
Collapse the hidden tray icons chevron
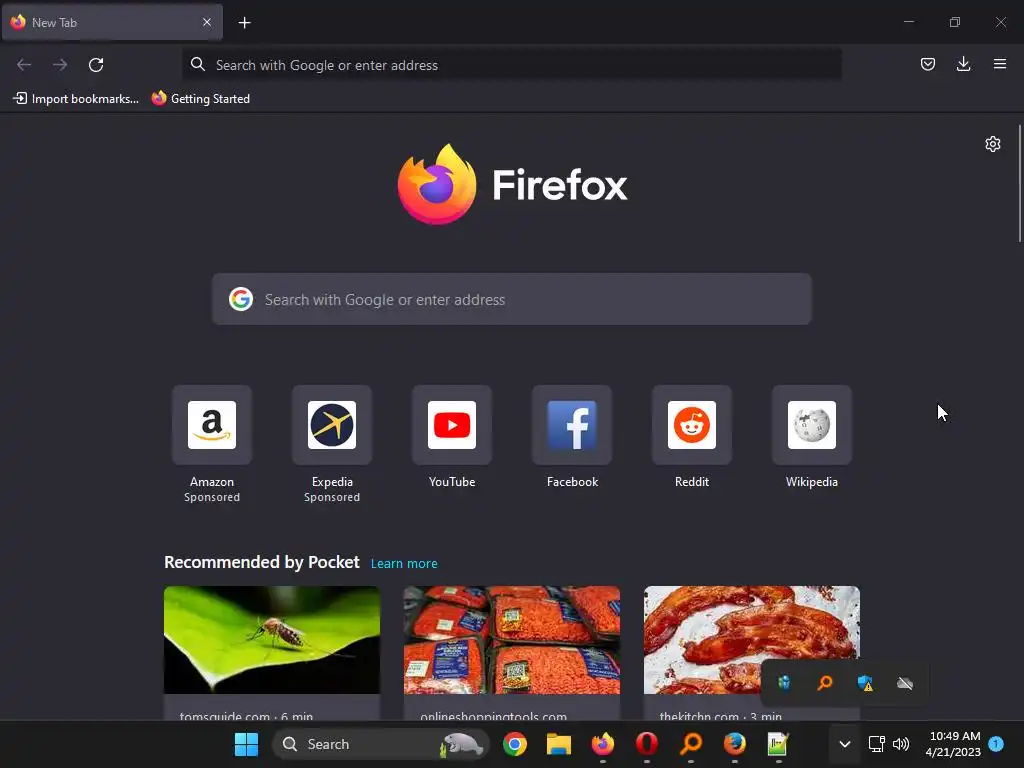tap(844, 744)
